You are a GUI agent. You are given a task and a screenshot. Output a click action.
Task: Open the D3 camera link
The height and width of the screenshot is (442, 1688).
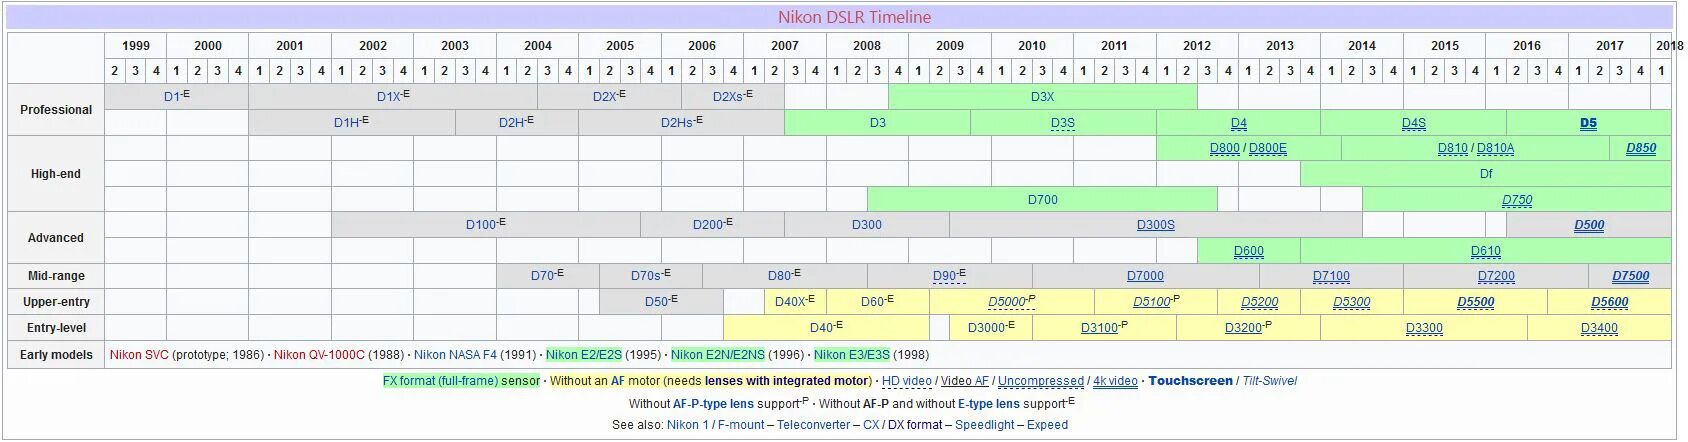(877, 123)
